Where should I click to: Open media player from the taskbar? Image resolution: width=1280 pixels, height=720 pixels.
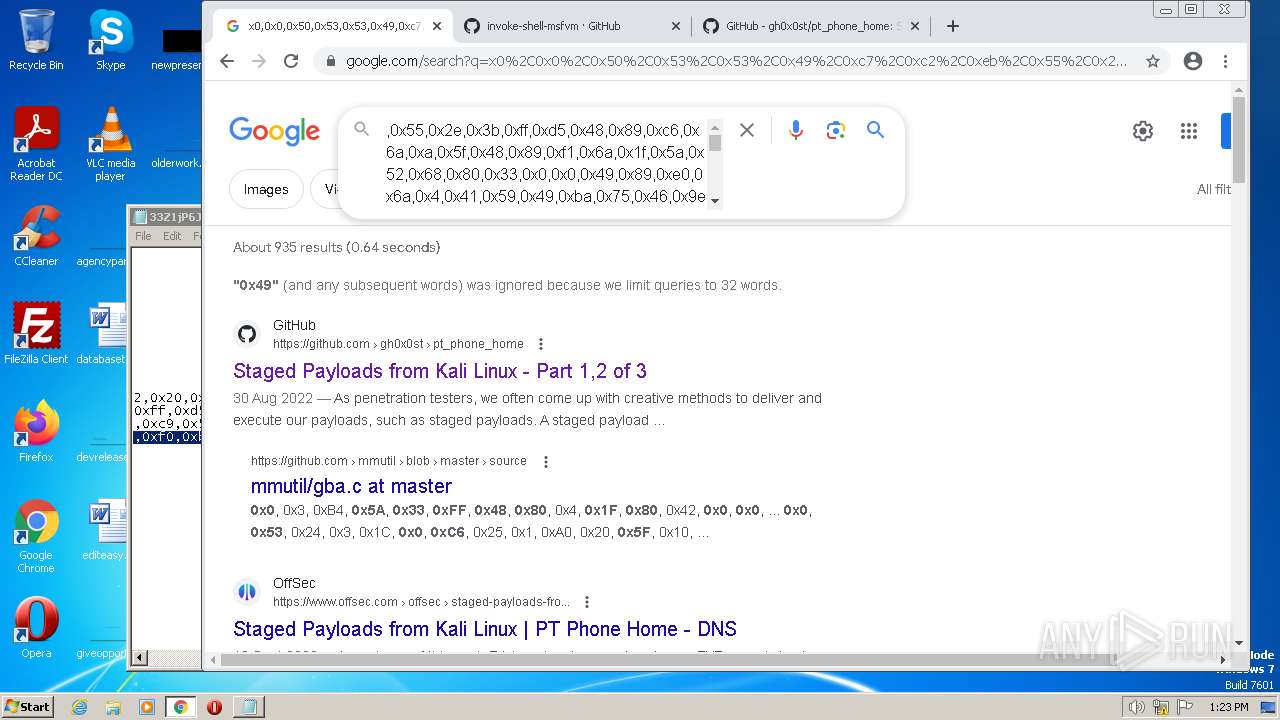pos(147,707)
